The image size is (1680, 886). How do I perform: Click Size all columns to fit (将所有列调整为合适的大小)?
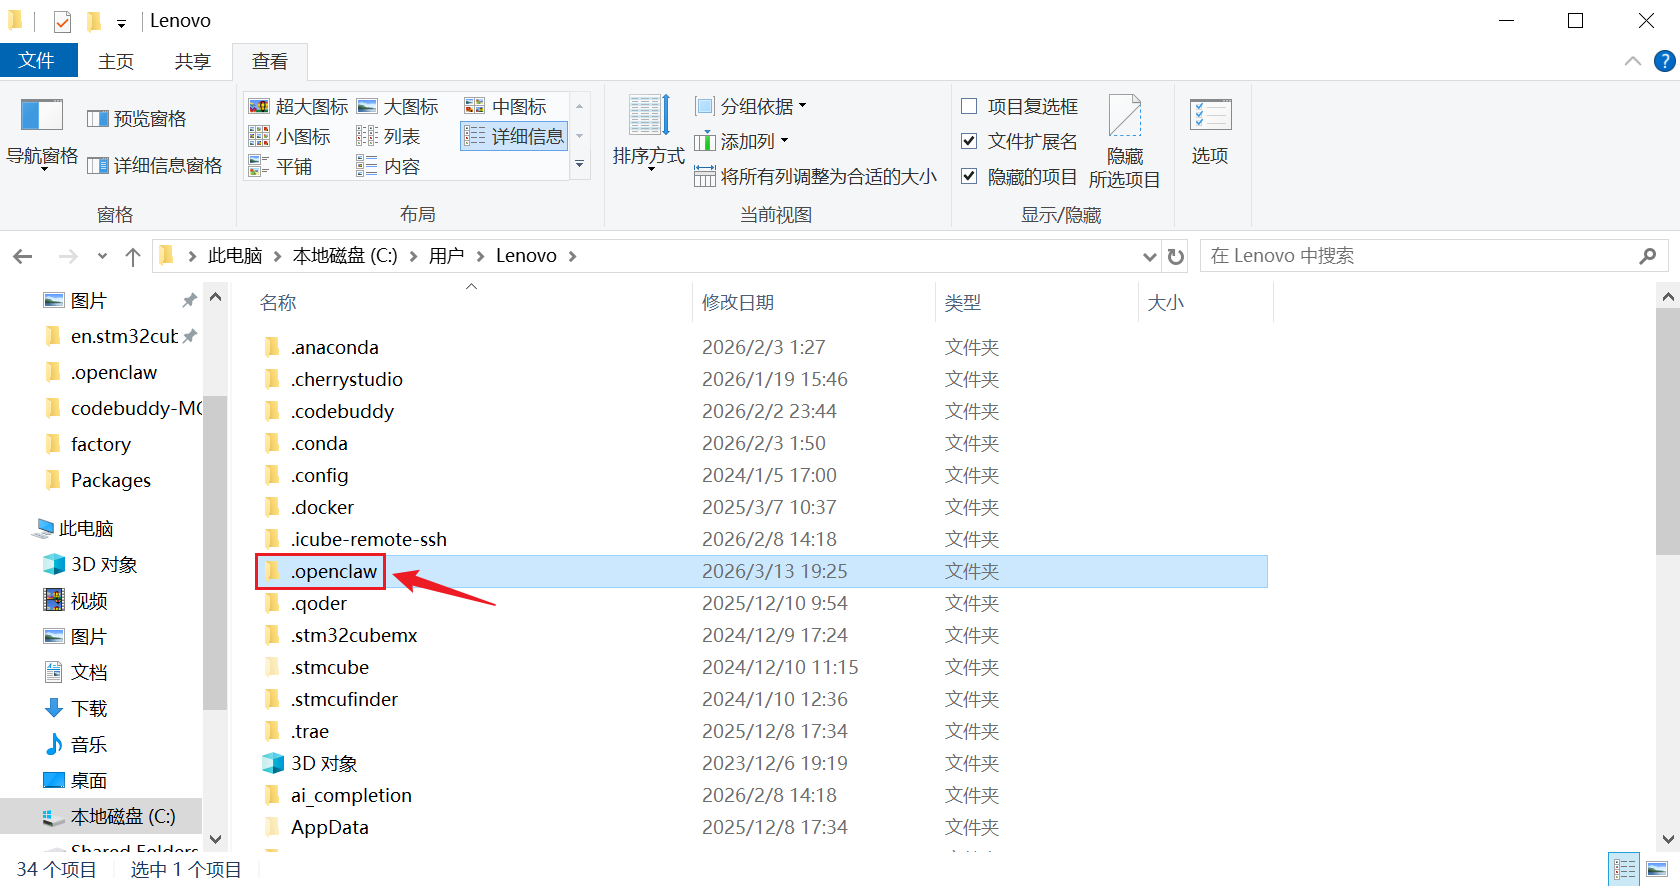(816, 177)
